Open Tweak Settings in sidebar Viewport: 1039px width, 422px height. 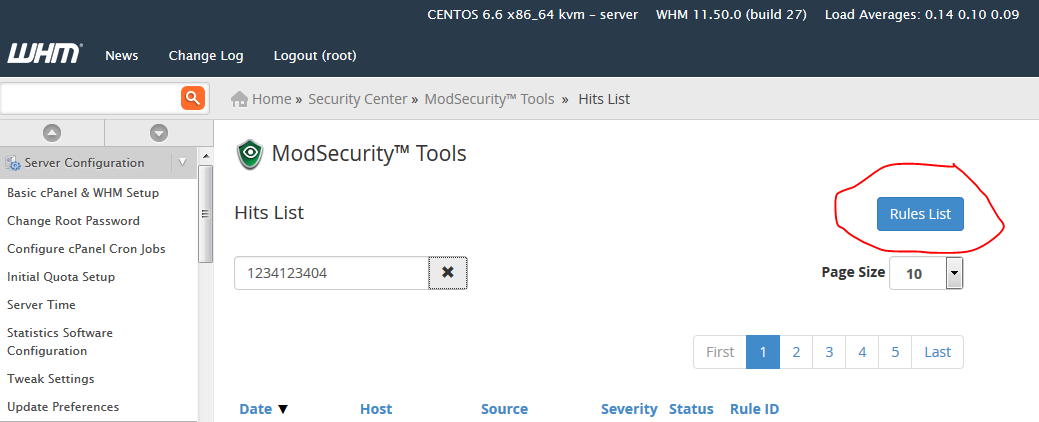tap(51, 379)
